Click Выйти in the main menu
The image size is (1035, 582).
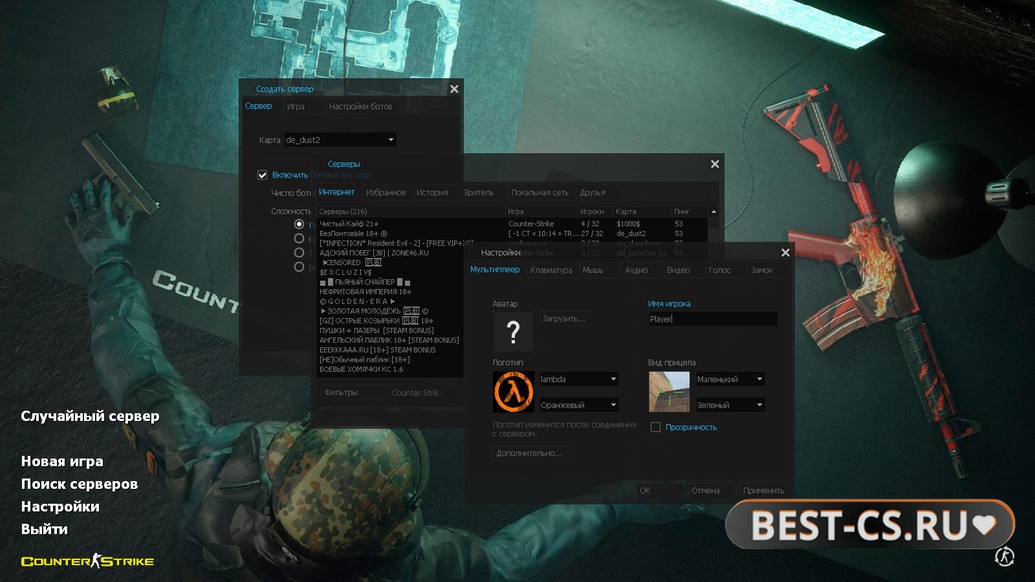[44, 529]
